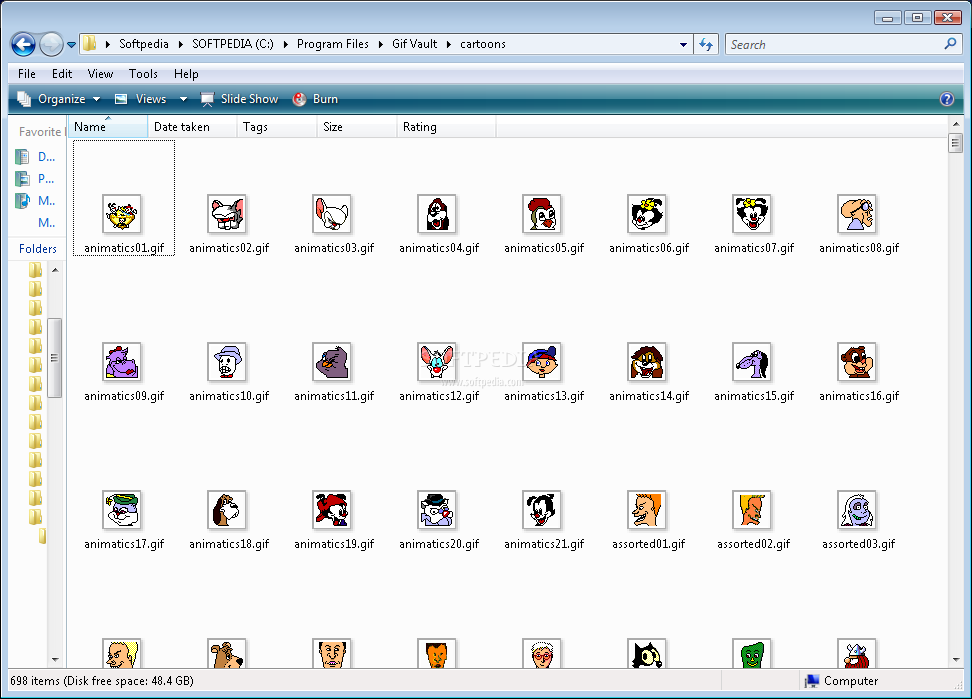The image size is (972, 699).
Task: Select animatics03.gif icon
Action: point(332,214)
